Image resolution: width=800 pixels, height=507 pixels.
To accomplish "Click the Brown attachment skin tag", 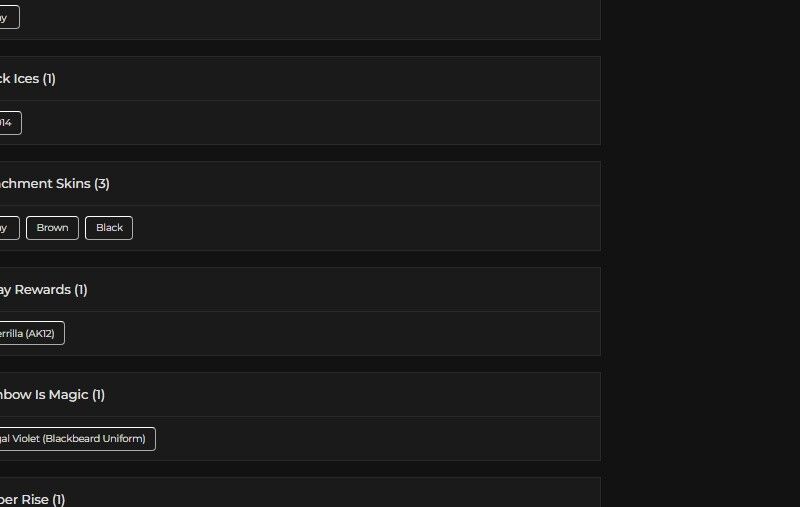I will coord(52,228).
